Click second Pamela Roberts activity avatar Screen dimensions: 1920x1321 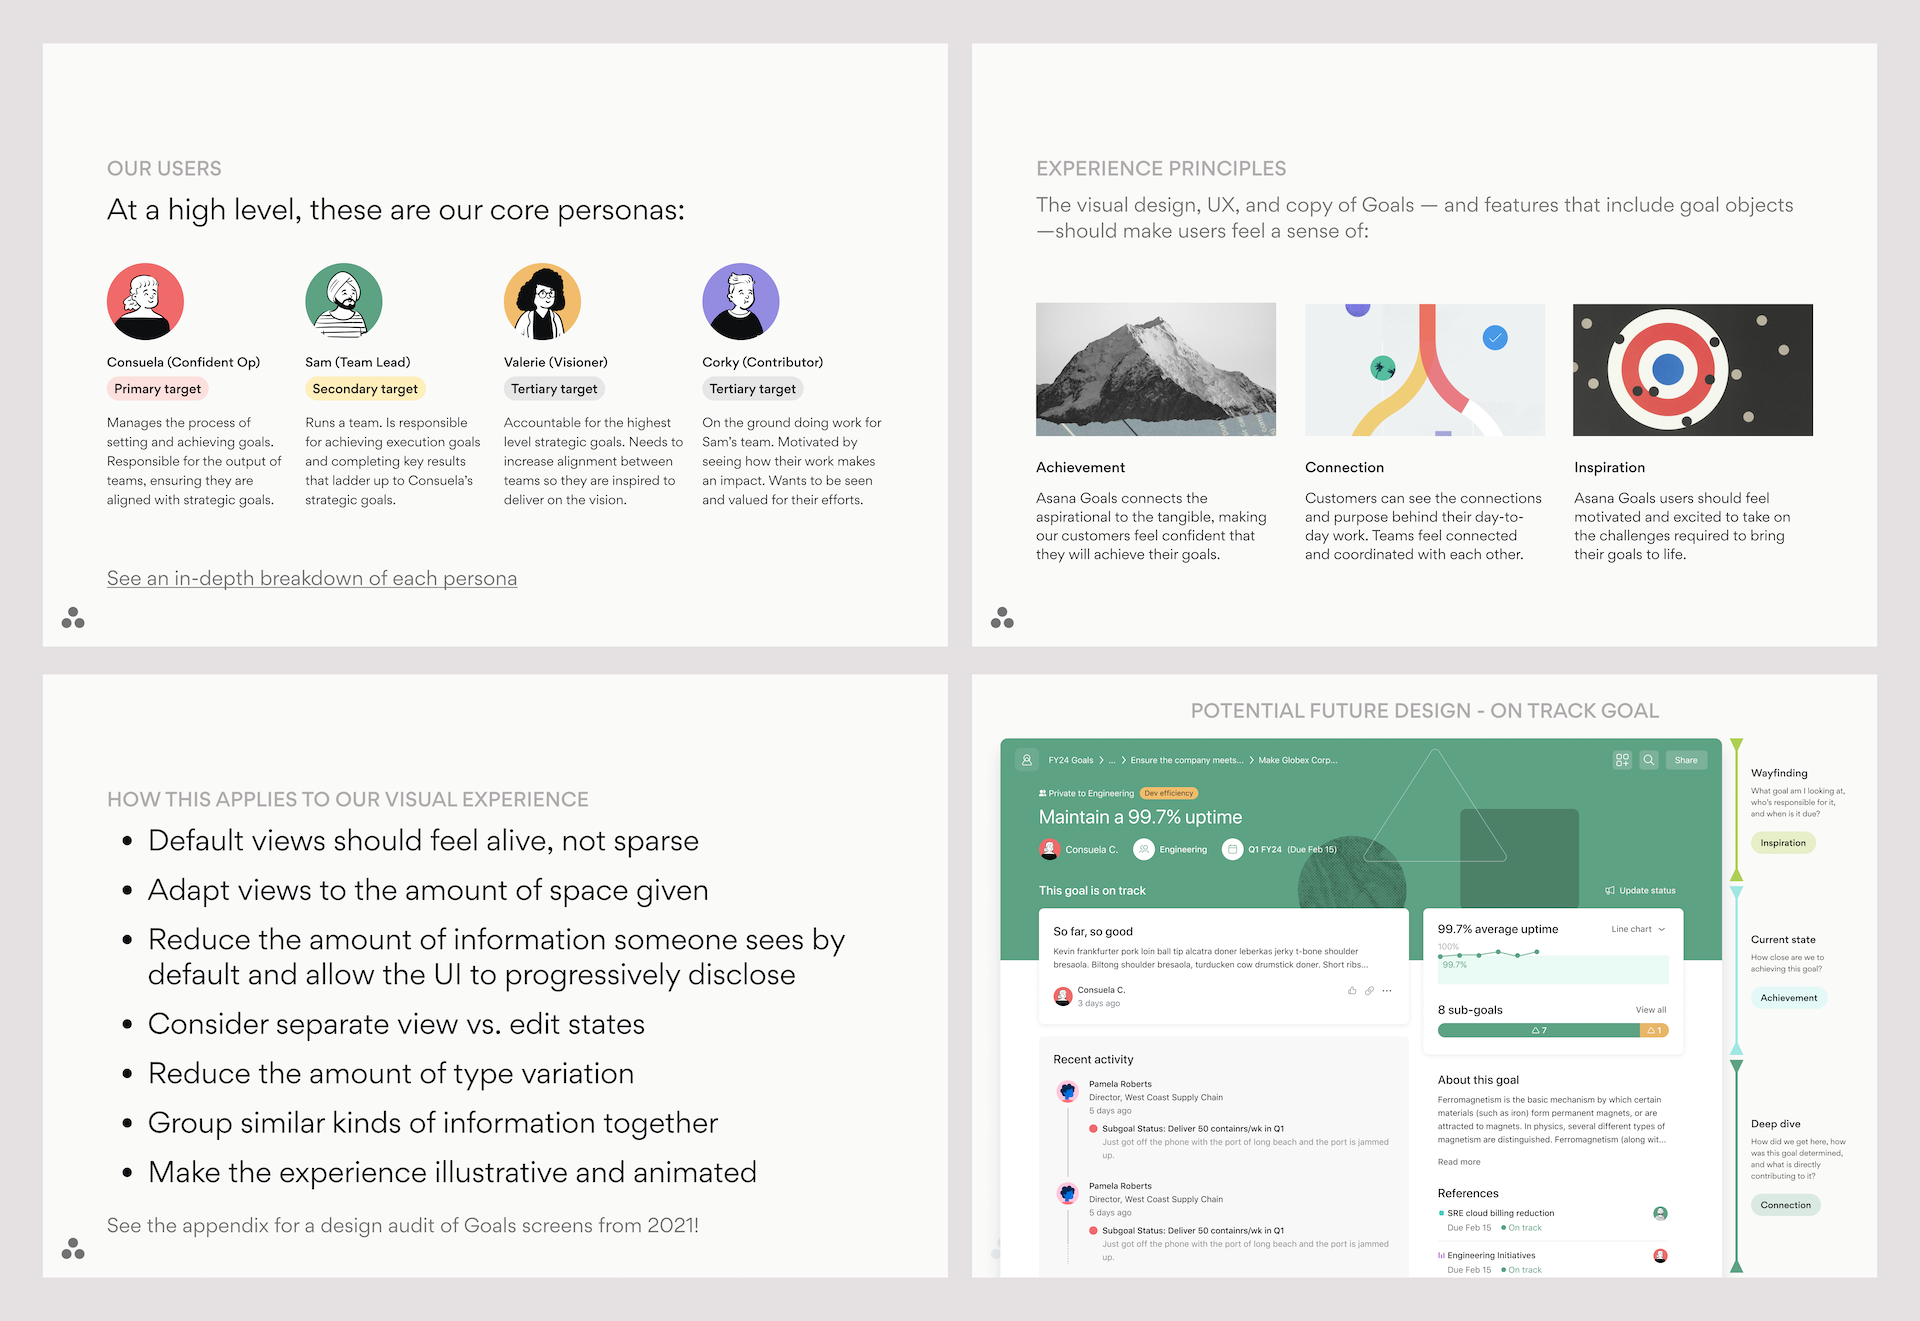pyautogui.click(x=1067, y=1193)
